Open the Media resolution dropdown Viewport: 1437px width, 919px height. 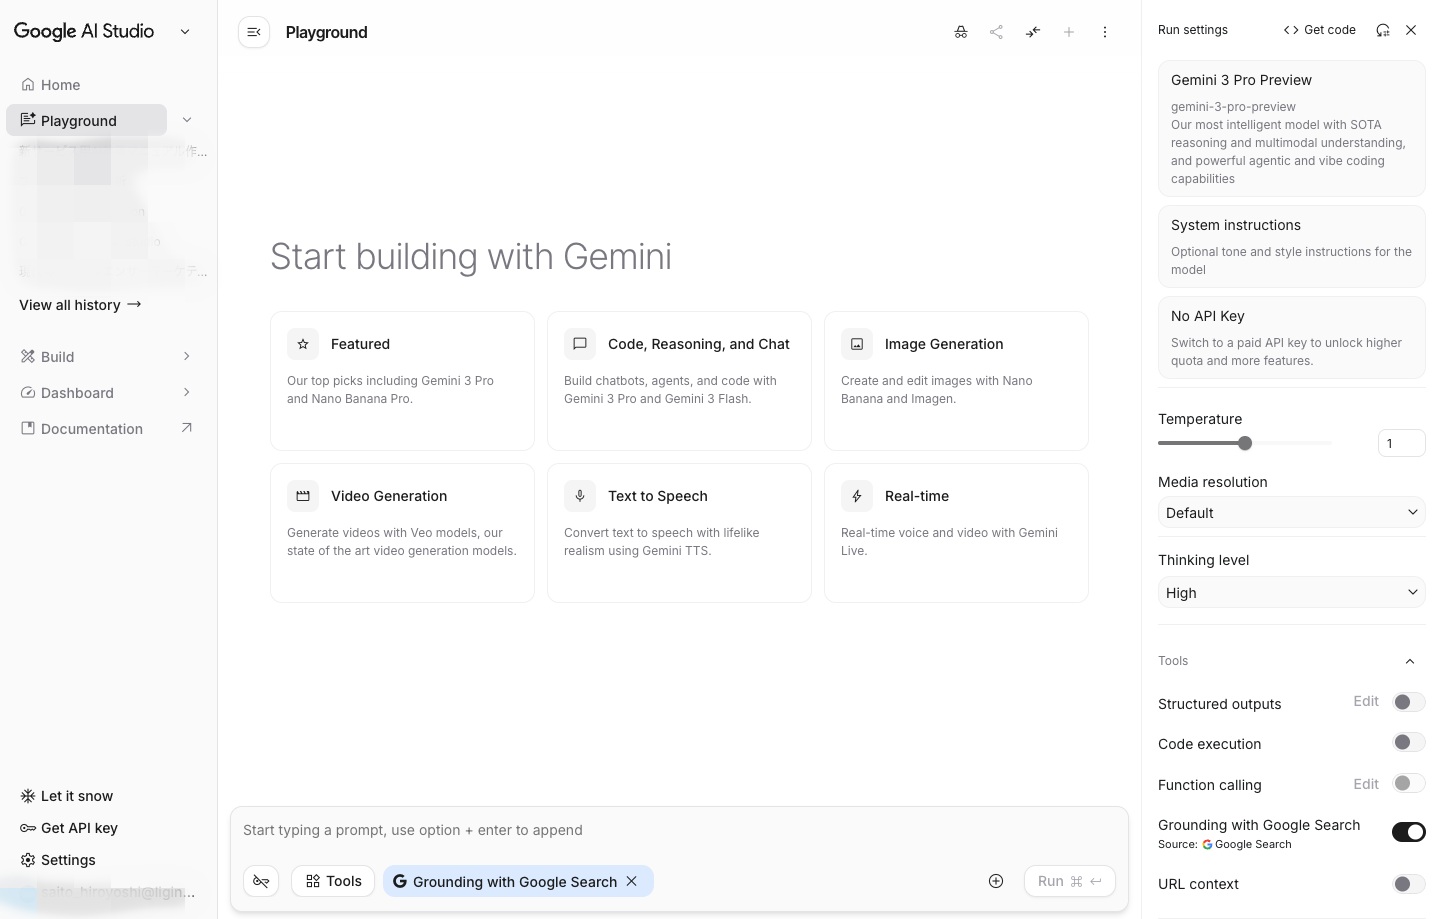[x=1291, y=512]
